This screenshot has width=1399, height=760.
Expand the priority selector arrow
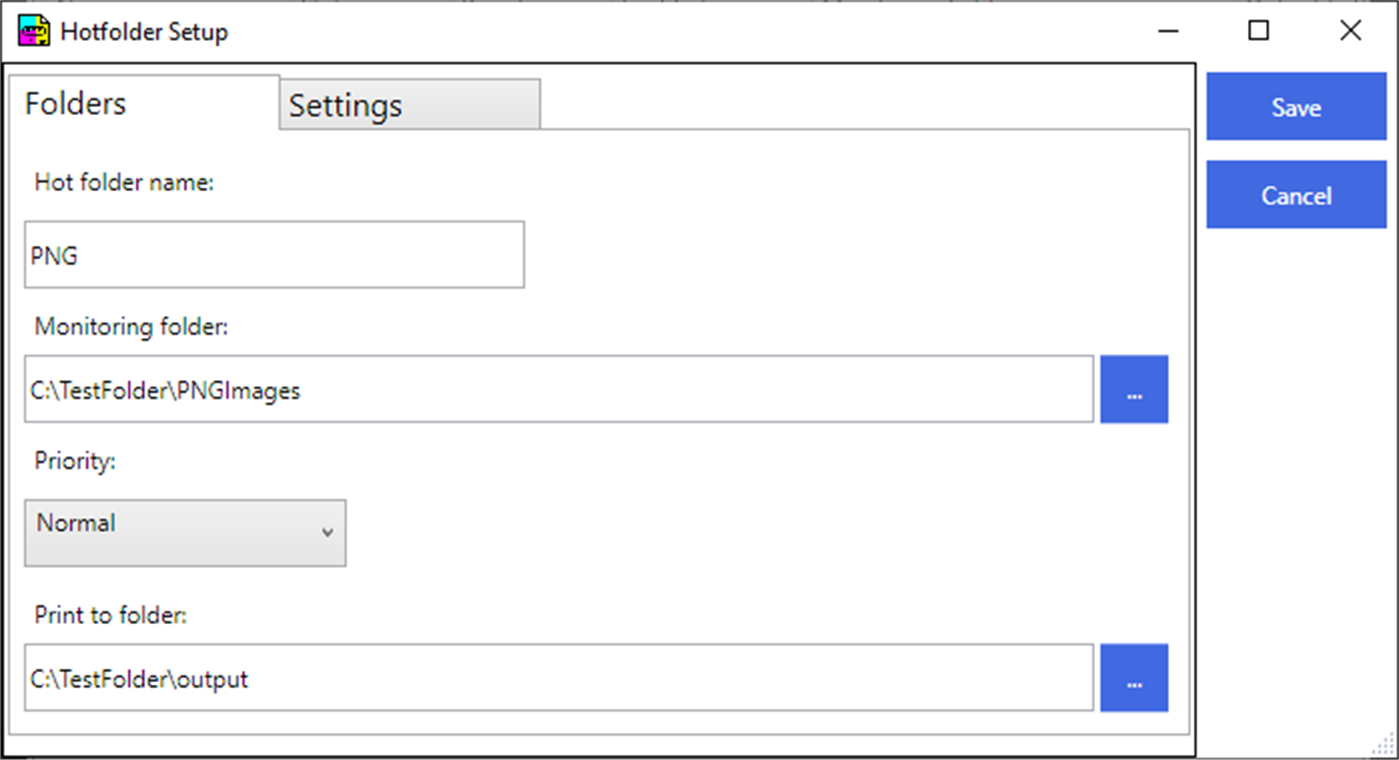[326, 533]
